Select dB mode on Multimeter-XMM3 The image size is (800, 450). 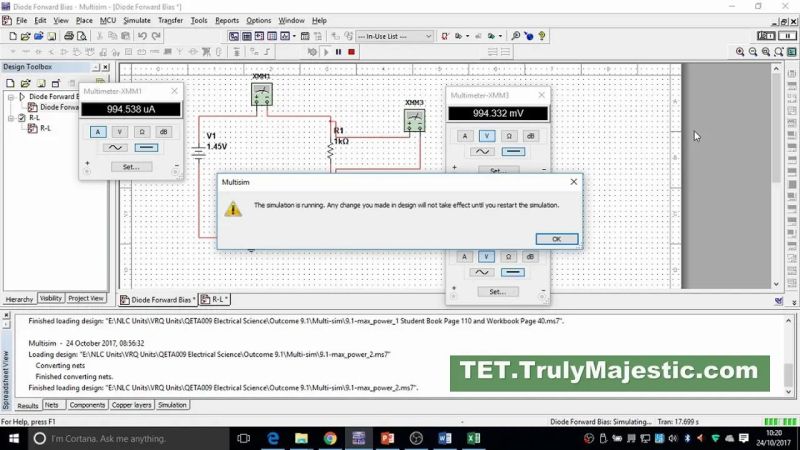click(x=530, y=136)
